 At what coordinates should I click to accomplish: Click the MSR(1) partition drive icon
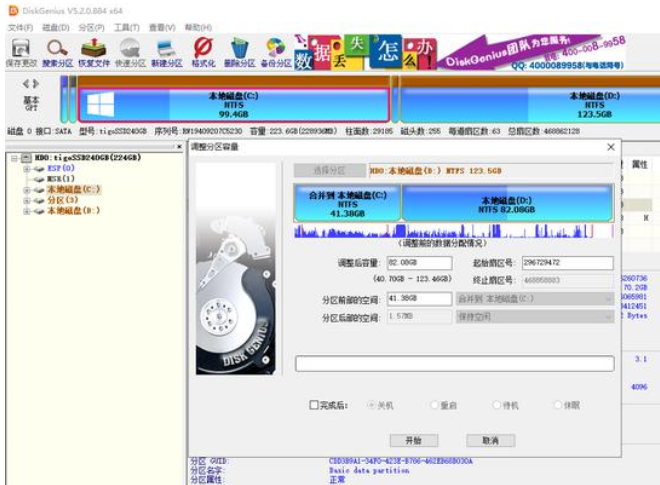tap(40, 179)
